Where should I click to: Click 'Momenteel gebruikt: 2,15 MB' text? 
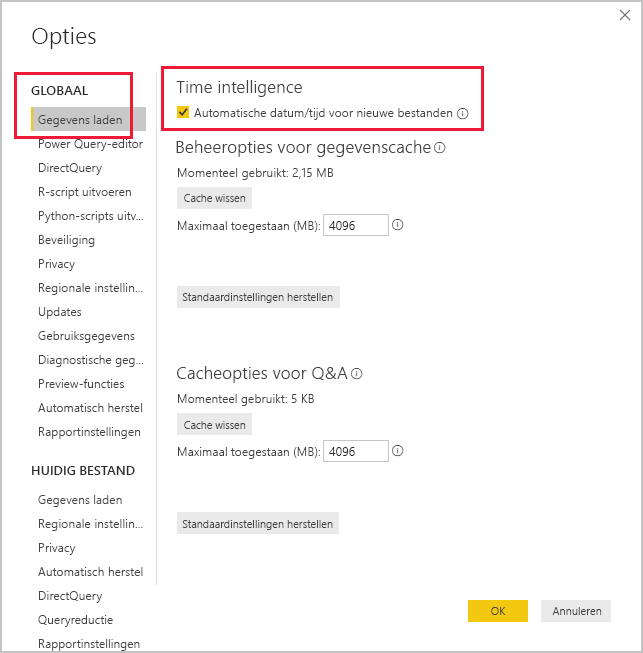coord(255,173)
